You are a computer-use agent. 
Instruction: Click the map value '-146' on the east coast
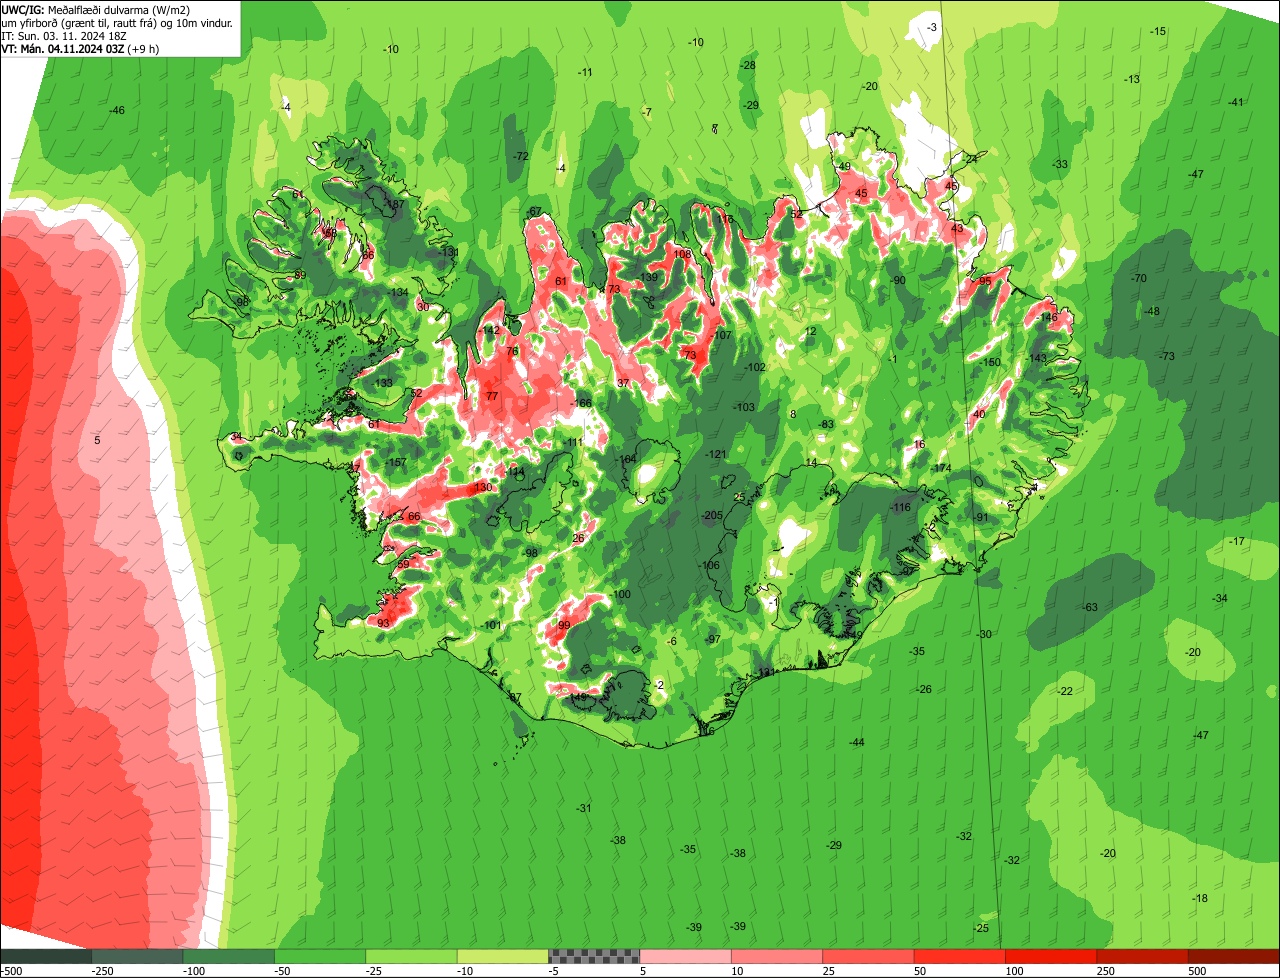pyautogui.click(x=1047, y=318)
